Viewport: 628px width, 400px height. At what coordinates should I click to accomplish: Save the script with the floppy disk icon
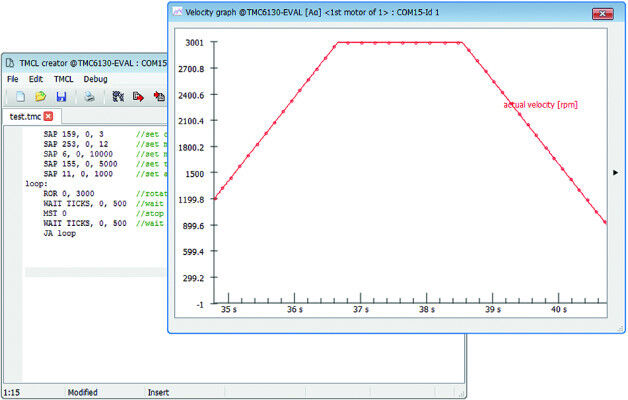[61, 96]
